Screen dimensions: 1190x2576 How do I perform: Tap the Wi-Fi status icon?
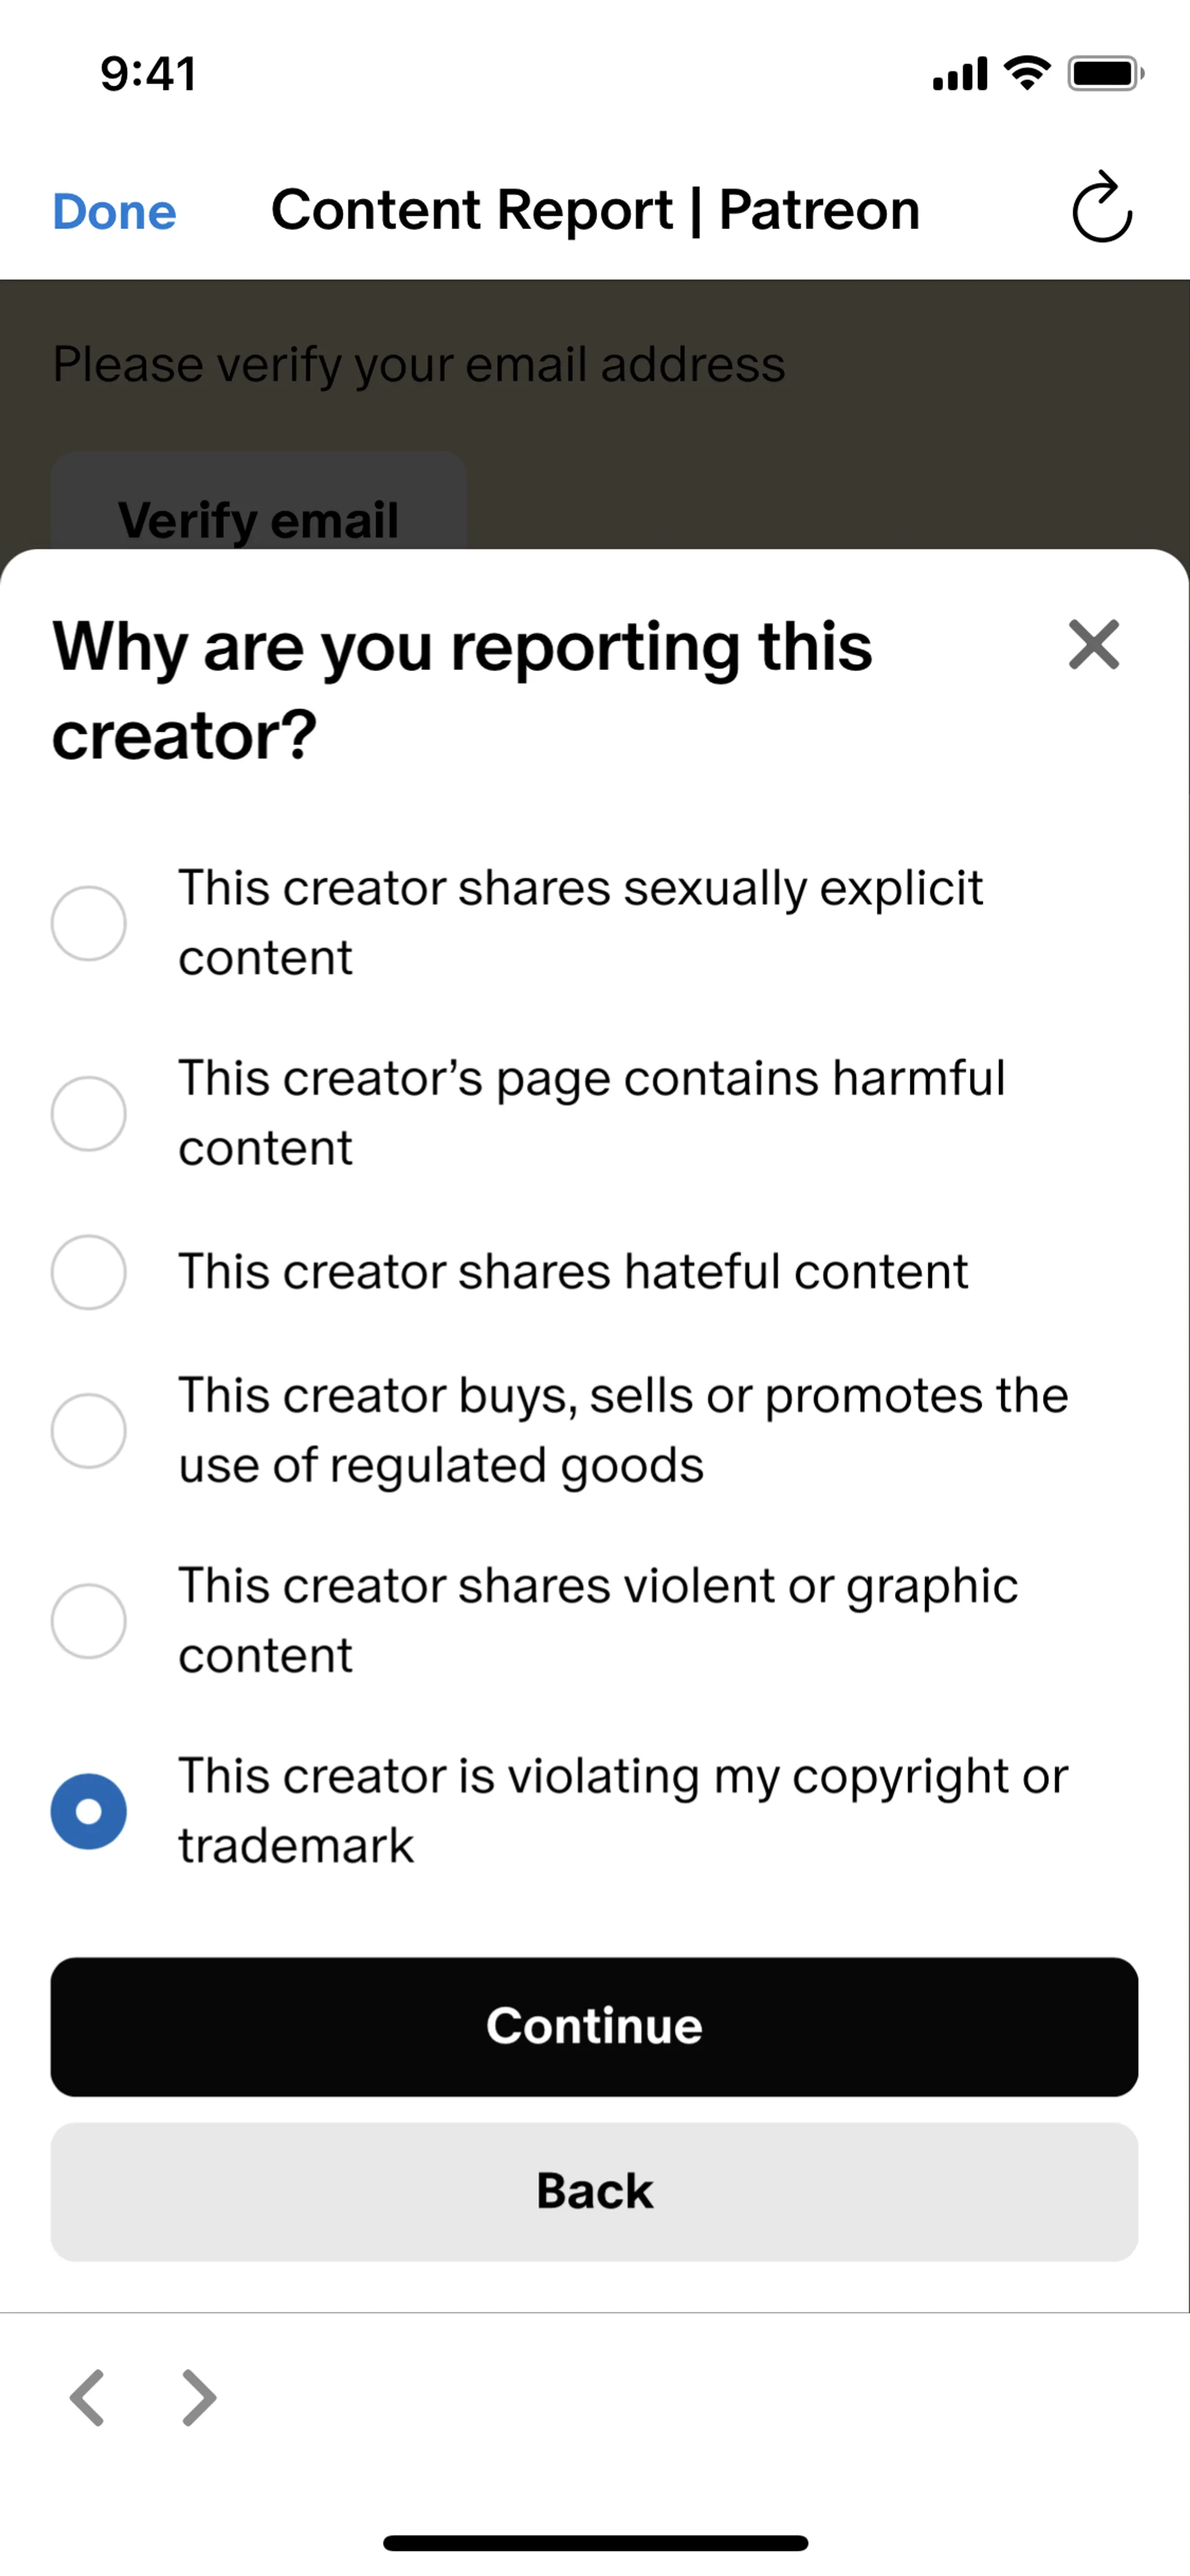point(1027,73)
